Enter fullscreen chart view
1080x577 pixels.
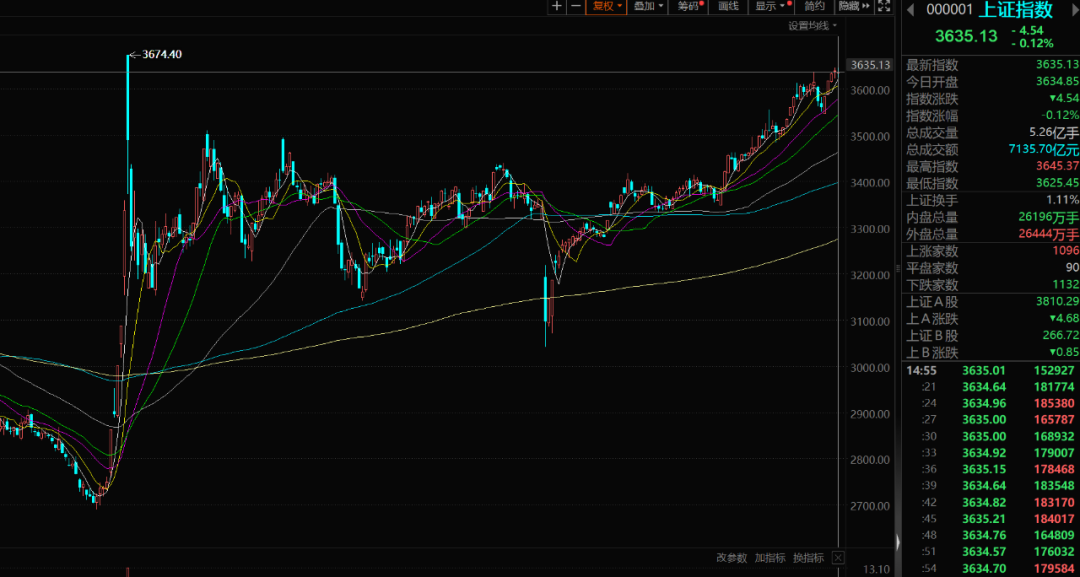(884, 6)
